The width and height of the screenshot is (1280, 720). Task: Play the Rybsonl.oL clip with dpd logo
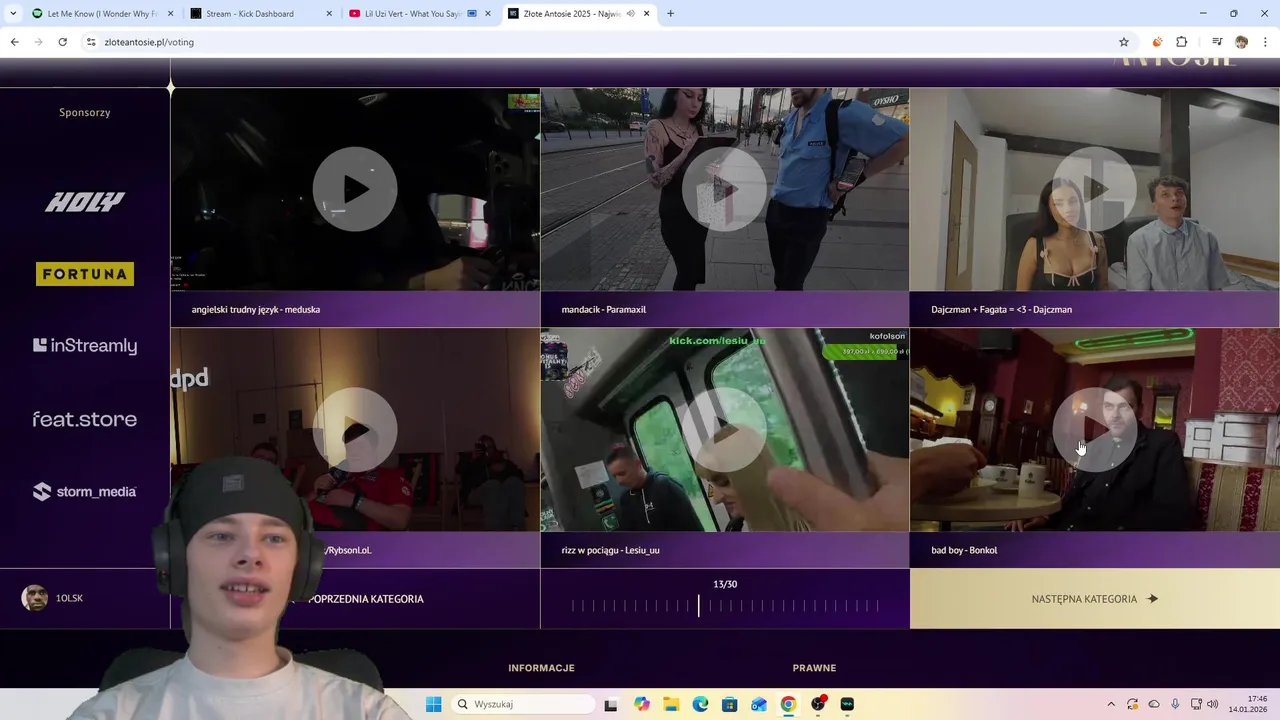pos(355,430)
